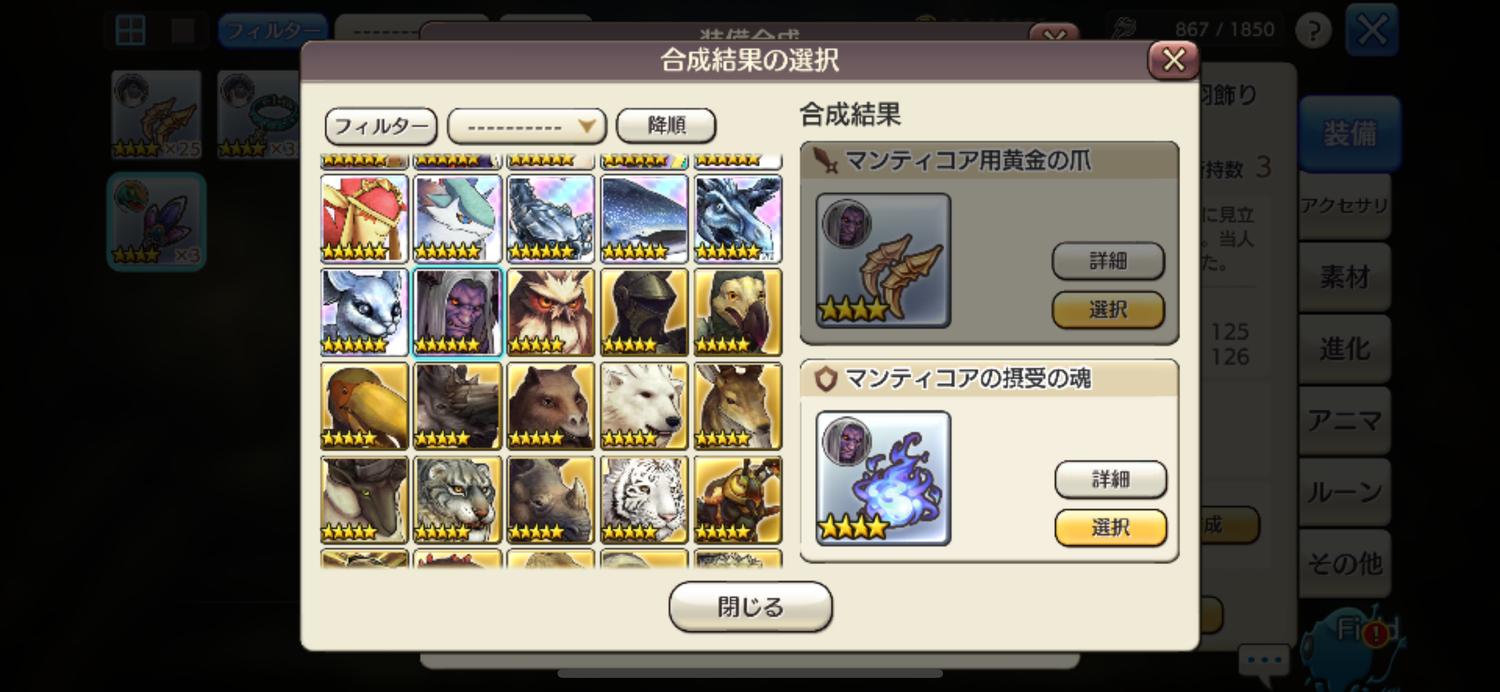The width and height of the screenshot is (1500, 692).
Task: Click 選択 for マンティコアの摂受の魂
Action: [1111, 528]
